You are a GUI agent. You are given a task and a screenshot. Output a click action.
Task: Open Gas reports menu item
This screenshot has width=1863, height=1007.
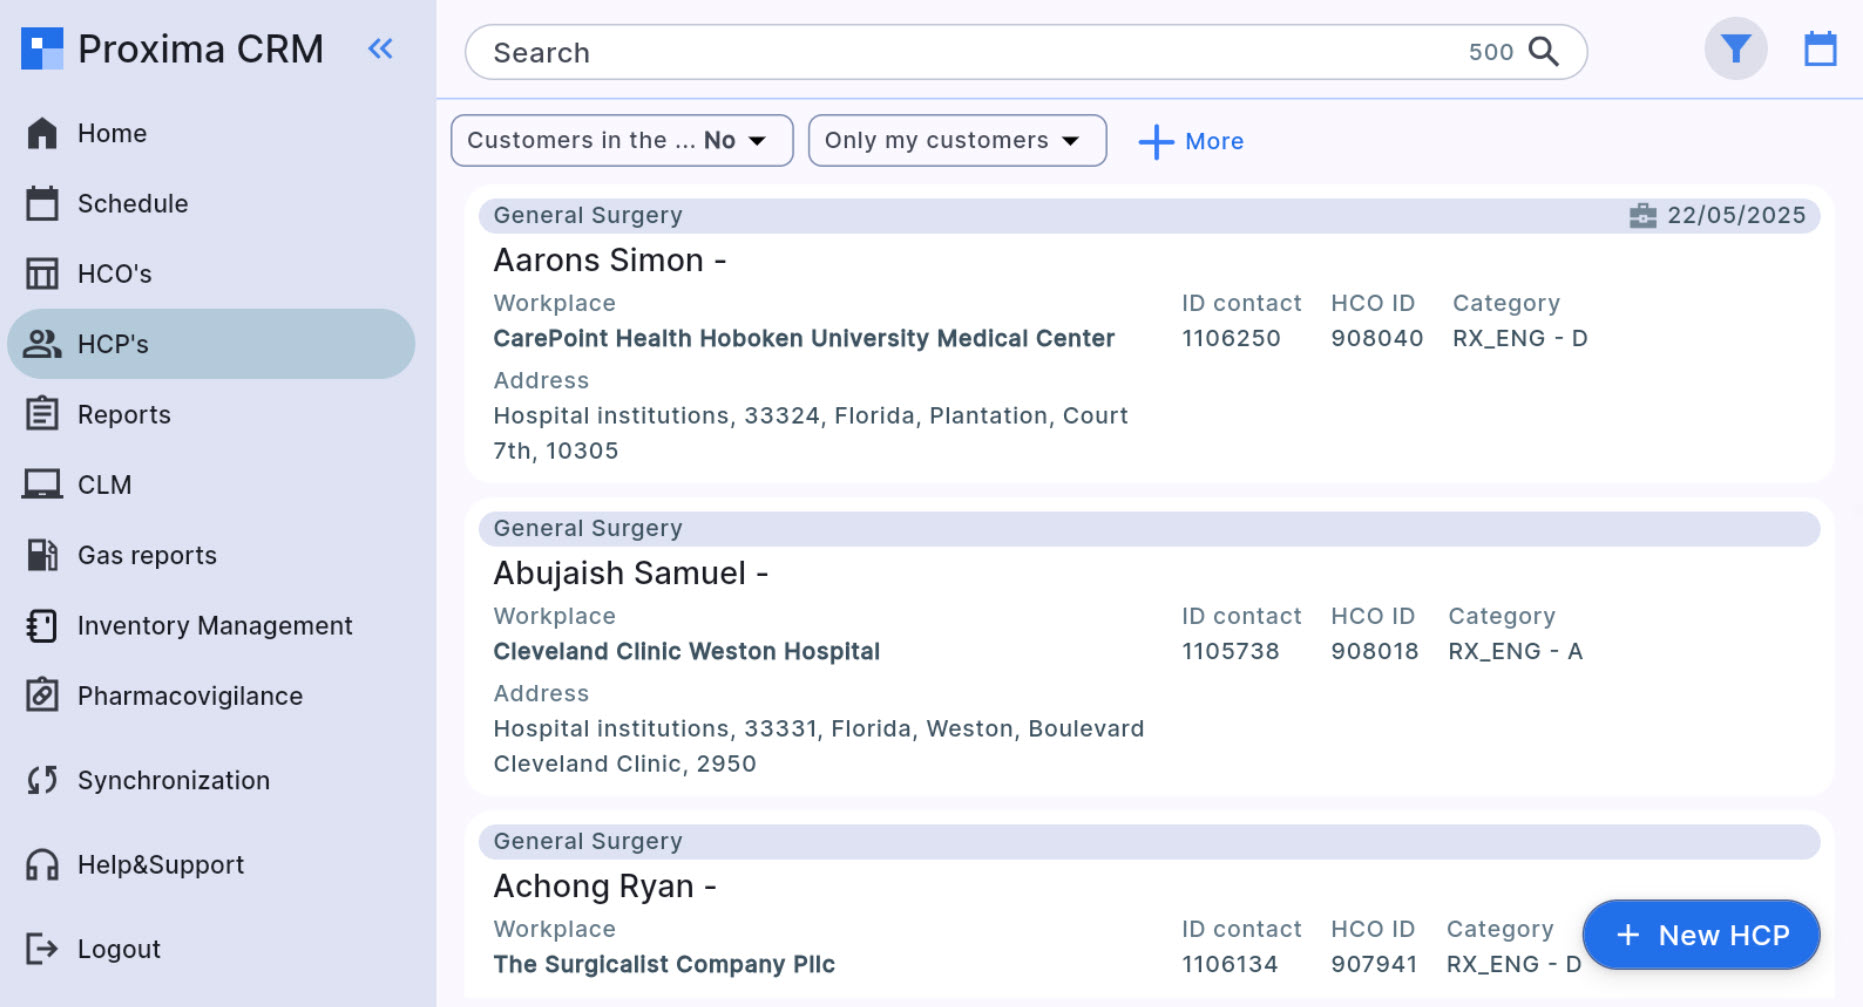pyautogui.click(x=147, y=556)
